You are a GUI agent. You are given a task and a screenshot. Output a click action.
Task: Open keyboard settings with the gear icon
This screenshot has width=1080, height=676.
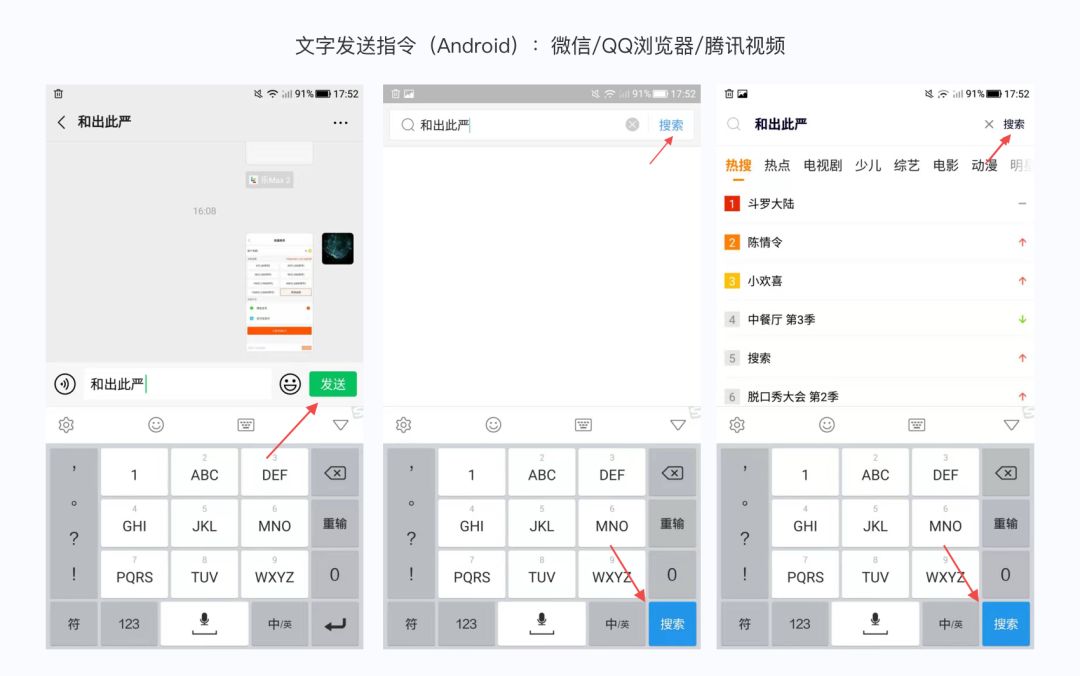point(65,424)
